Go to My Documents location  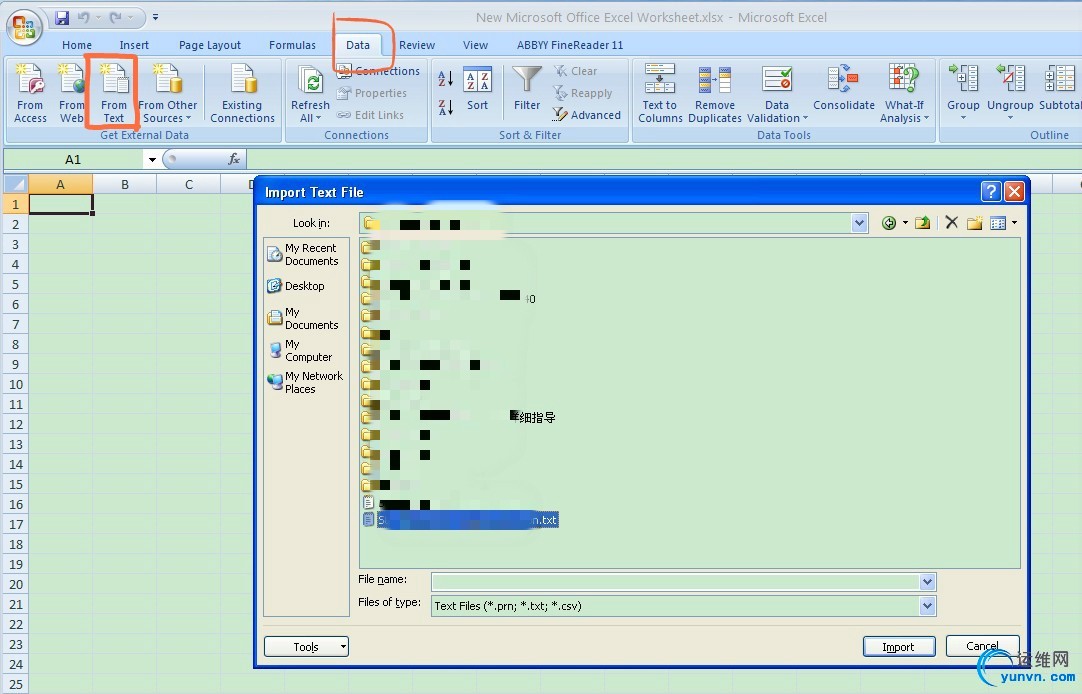tap(304, 318)
